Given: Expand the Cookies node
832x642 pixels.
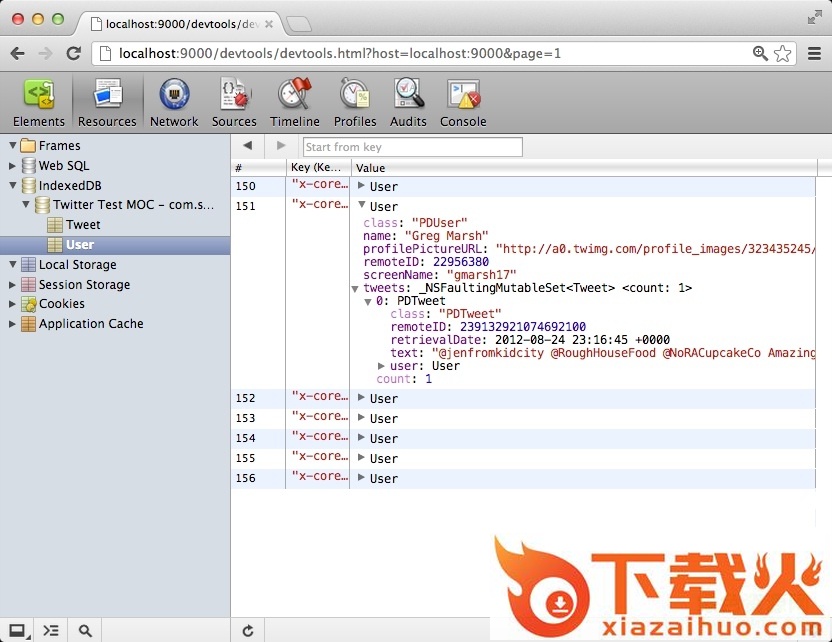Looking at the screenshot, I should point(12,303).
